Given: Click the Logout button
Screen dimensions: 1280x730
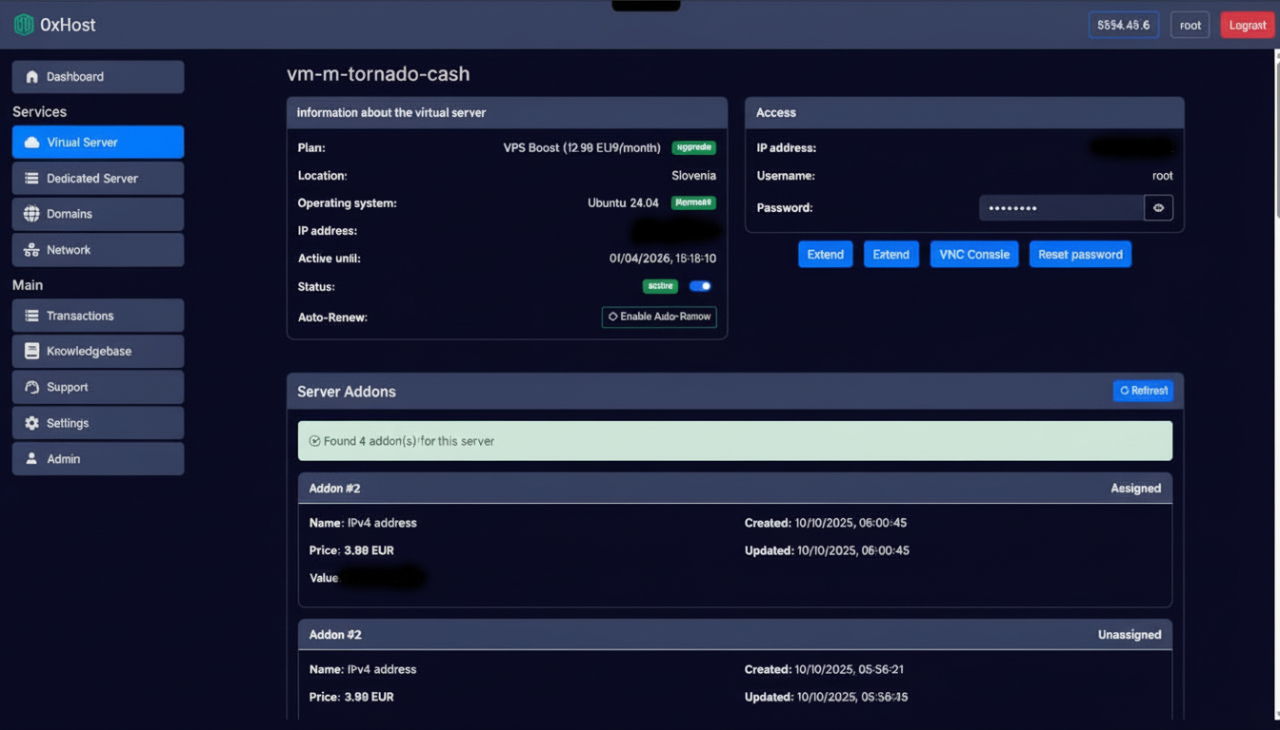Looking at the screenshot, I should (x=1246, y=24).
